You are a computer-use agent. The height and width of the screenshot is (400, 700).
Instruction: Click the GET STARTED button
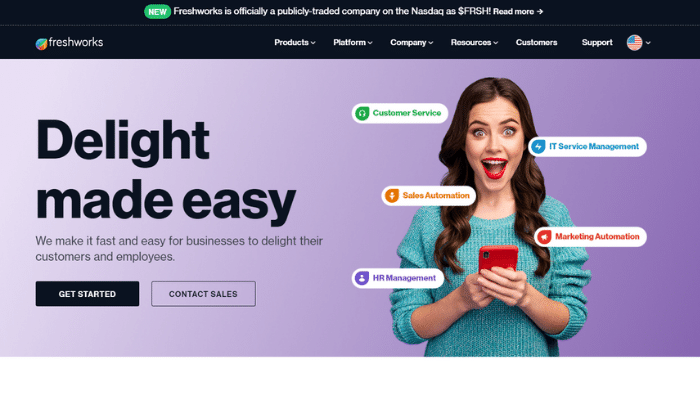click(88, 294)
